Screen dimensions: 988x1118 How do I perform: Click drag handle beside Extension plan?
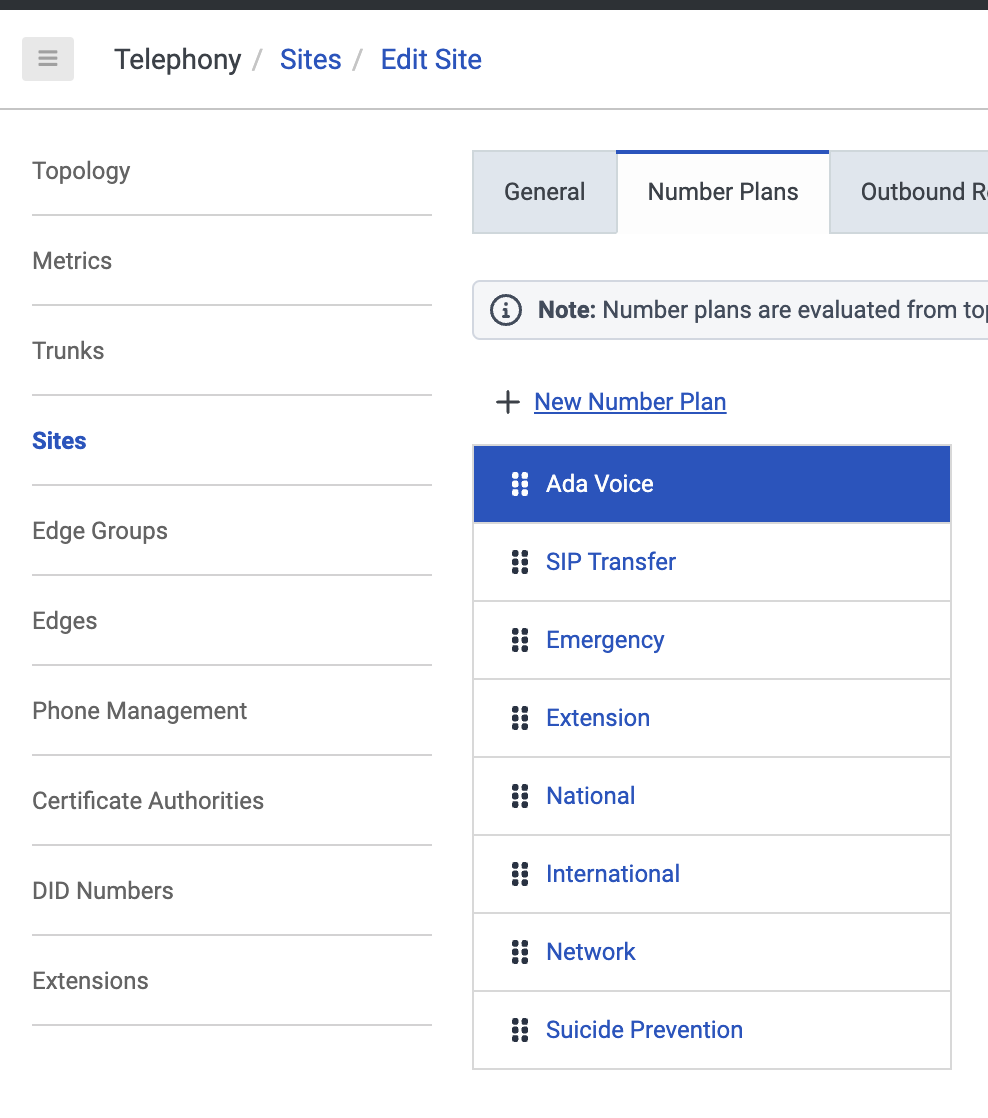click(x=519, y=718)
